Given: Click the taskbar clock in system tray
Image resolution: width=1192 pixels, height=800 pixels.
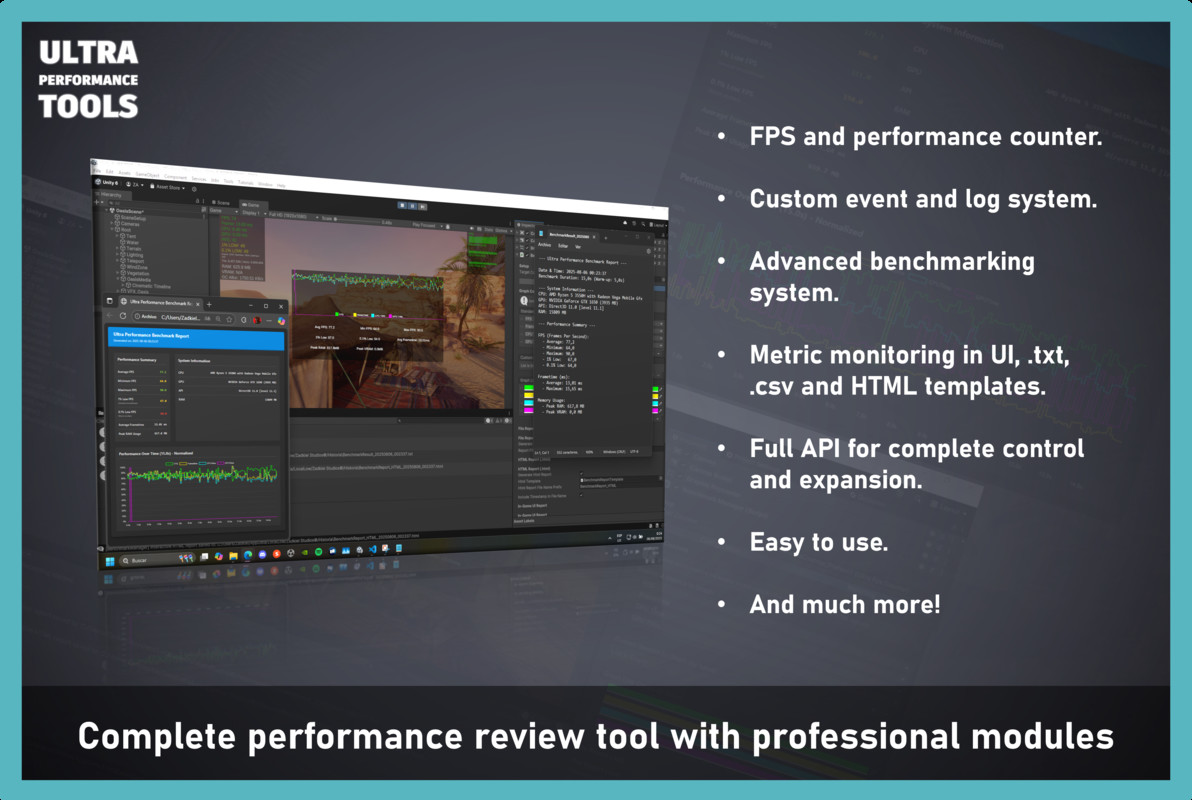Looking at the screenshot, I should tap(655, 536).
